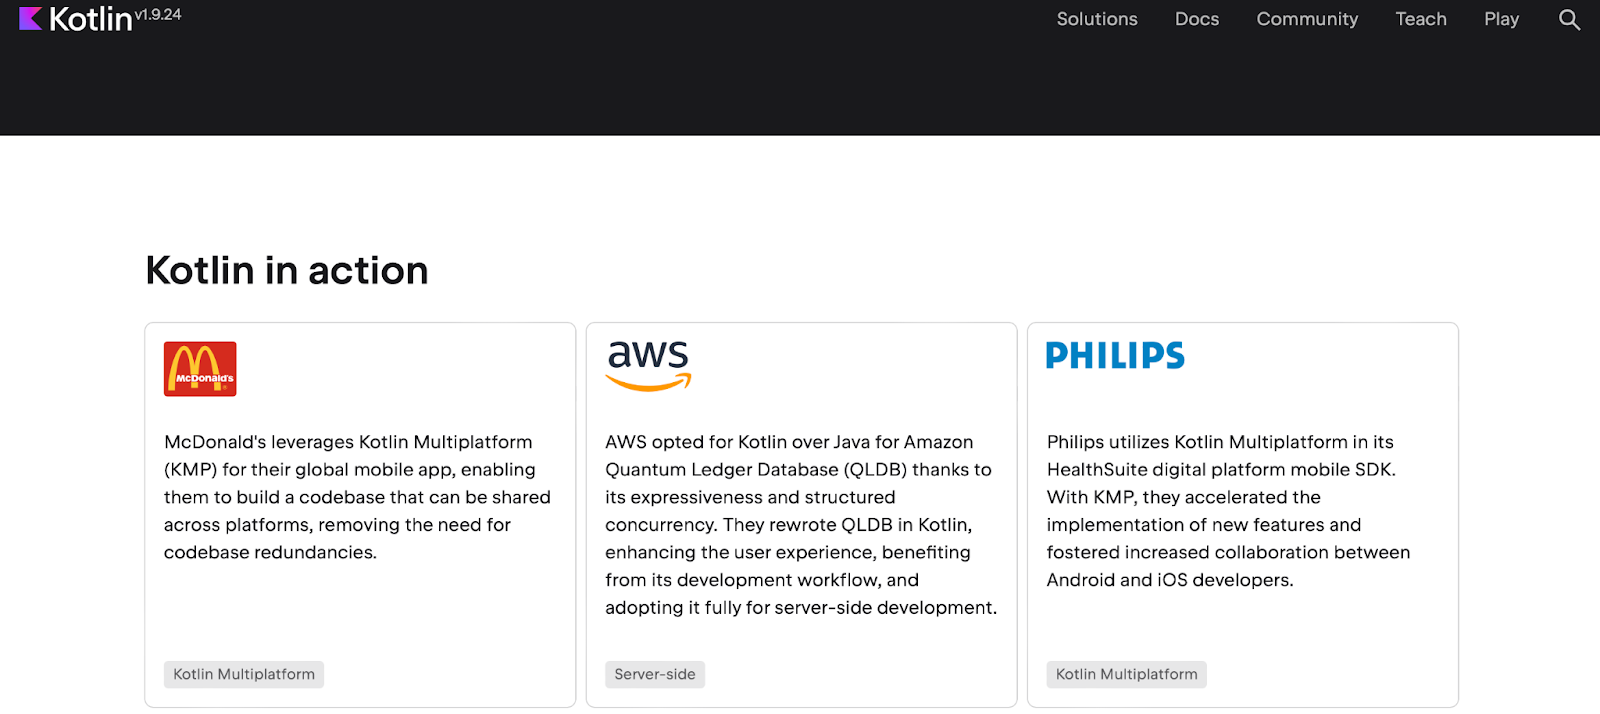Click the Kotlin wordmark in header
This screenshot has width=1600, height=714.
point(90,19)
